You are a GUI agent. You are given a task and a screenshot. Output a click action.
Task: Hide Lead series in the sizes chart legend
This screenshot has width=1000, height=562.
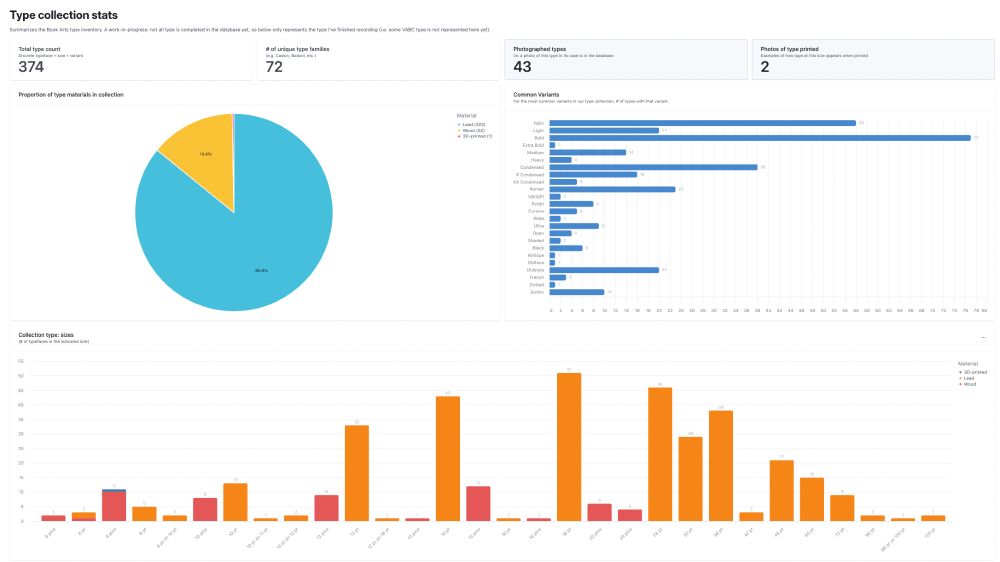[x=966, y=378]
